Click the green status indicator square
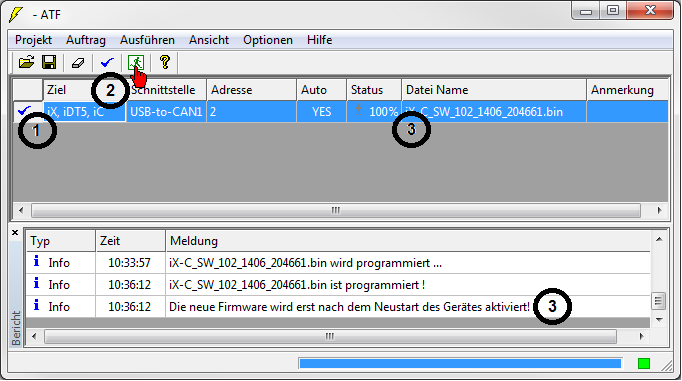The image size is (682, 381). 644,363
